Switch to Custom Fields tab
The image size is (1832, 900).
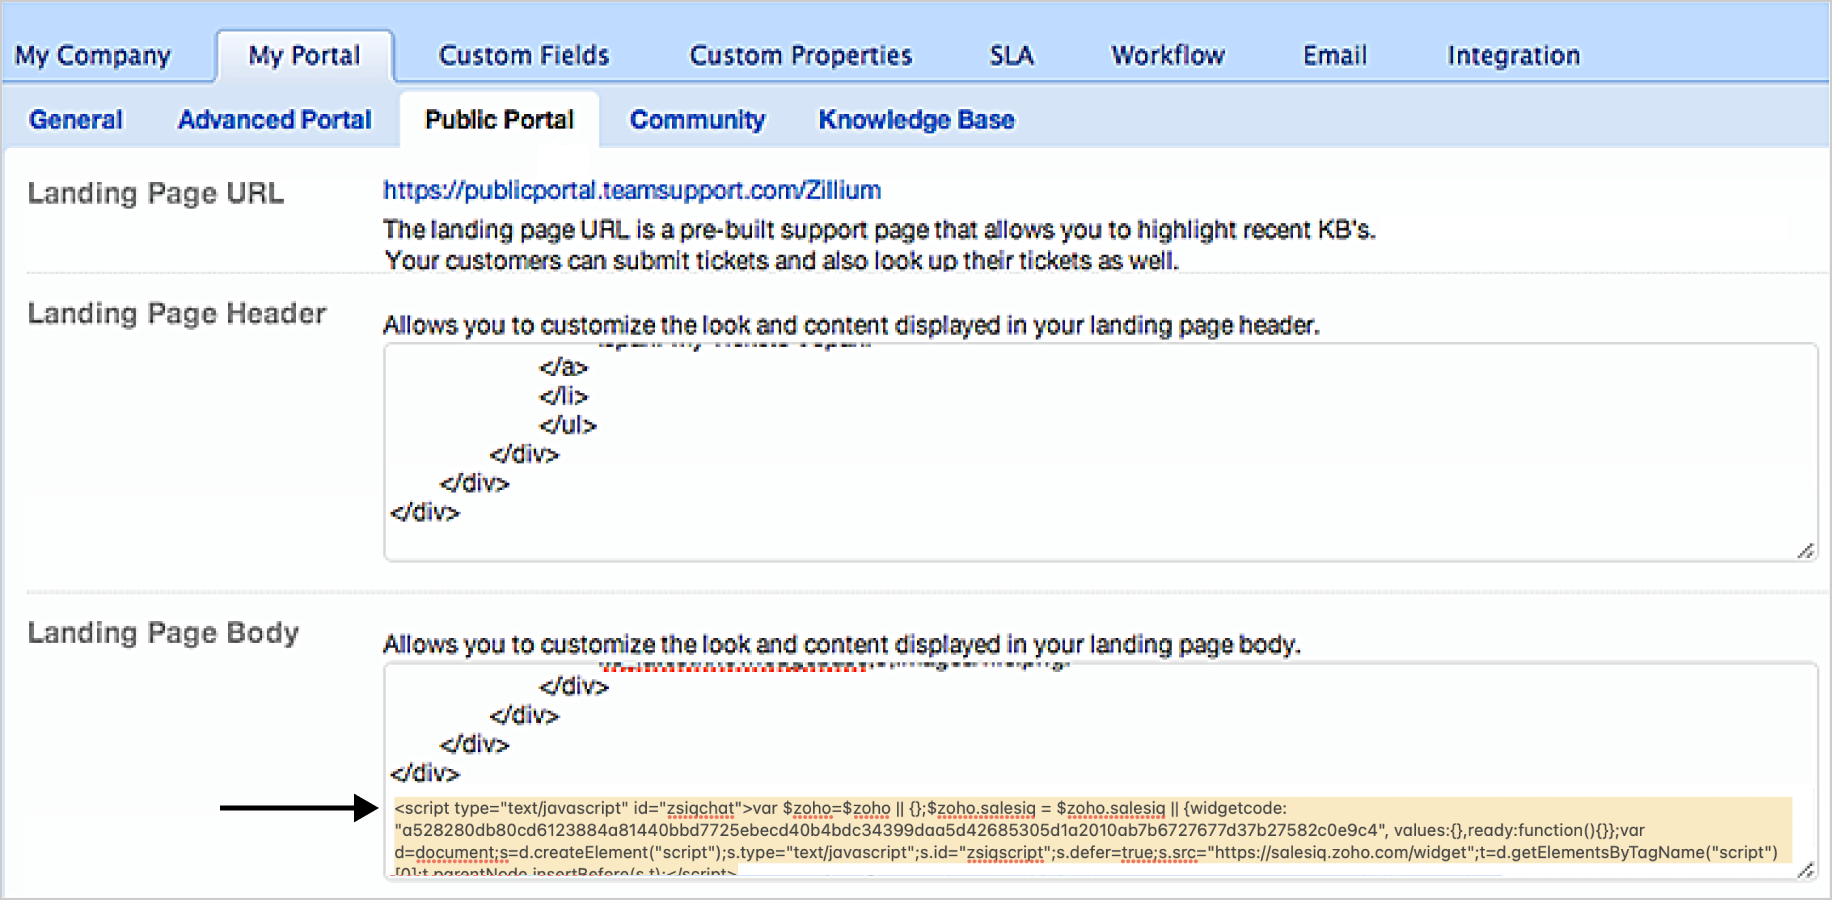click(x=524, y=55)
